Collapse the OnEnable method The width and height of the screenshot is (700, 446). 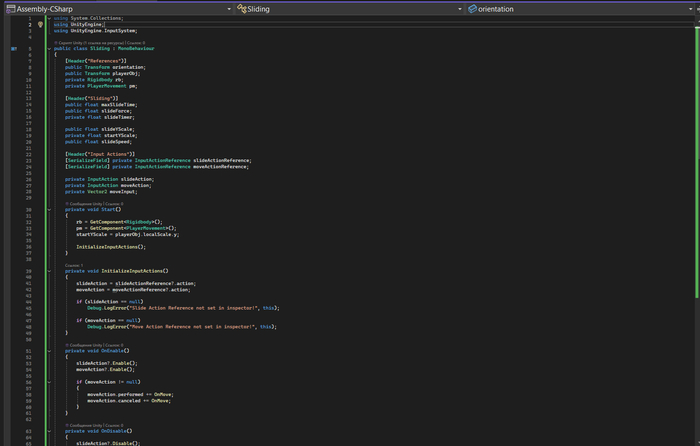49,351
